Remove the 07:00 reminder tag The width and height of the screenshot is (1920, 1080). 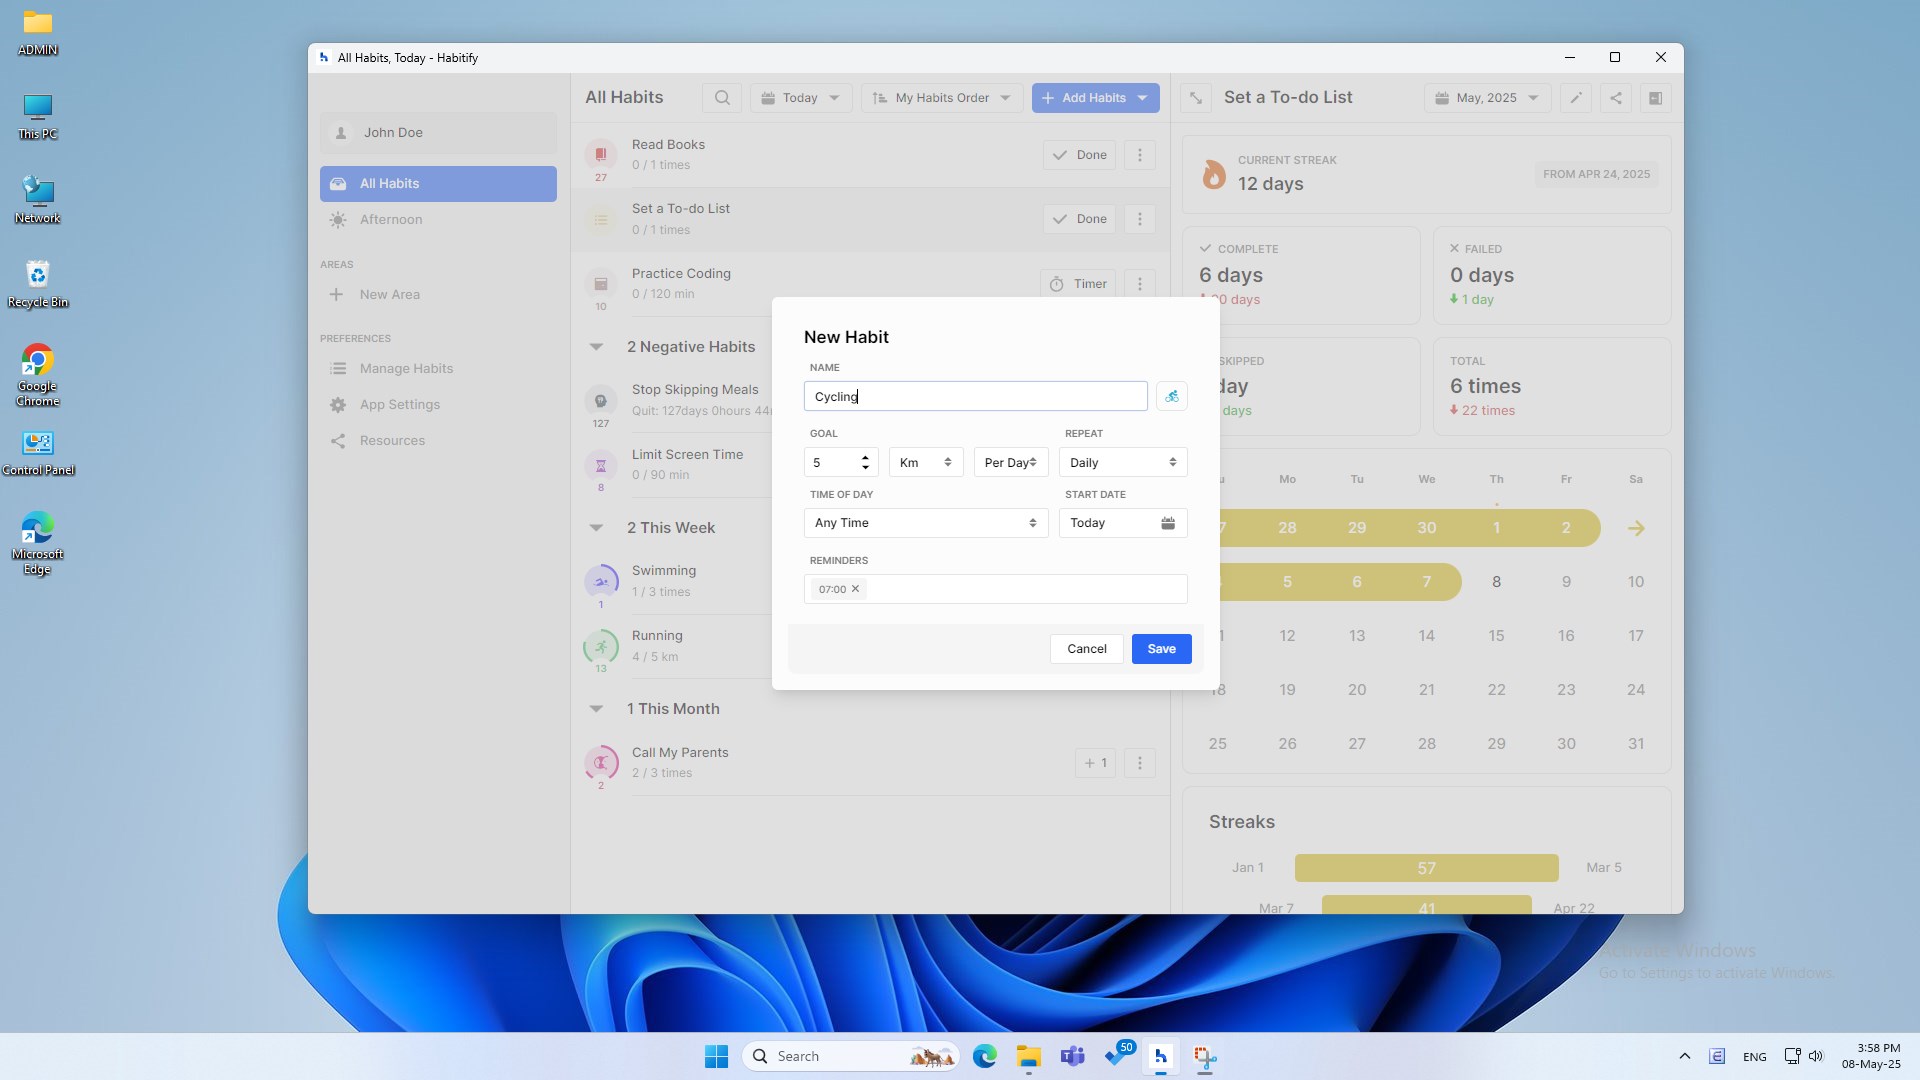pos(855,589)
